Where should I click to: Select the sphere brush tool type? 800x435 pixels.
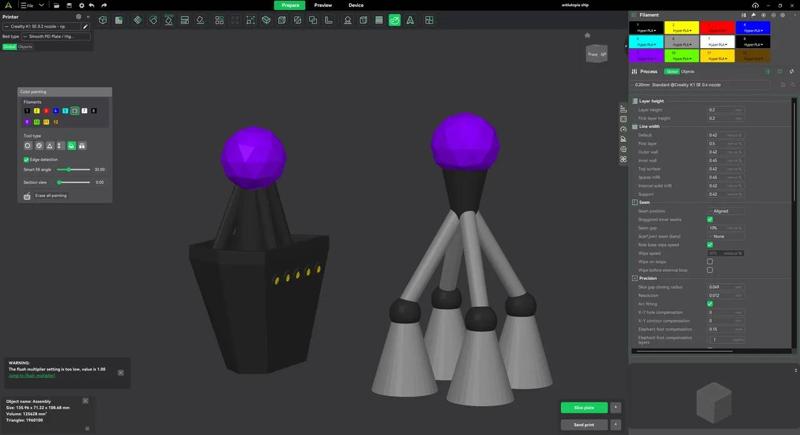pos(39,146)
